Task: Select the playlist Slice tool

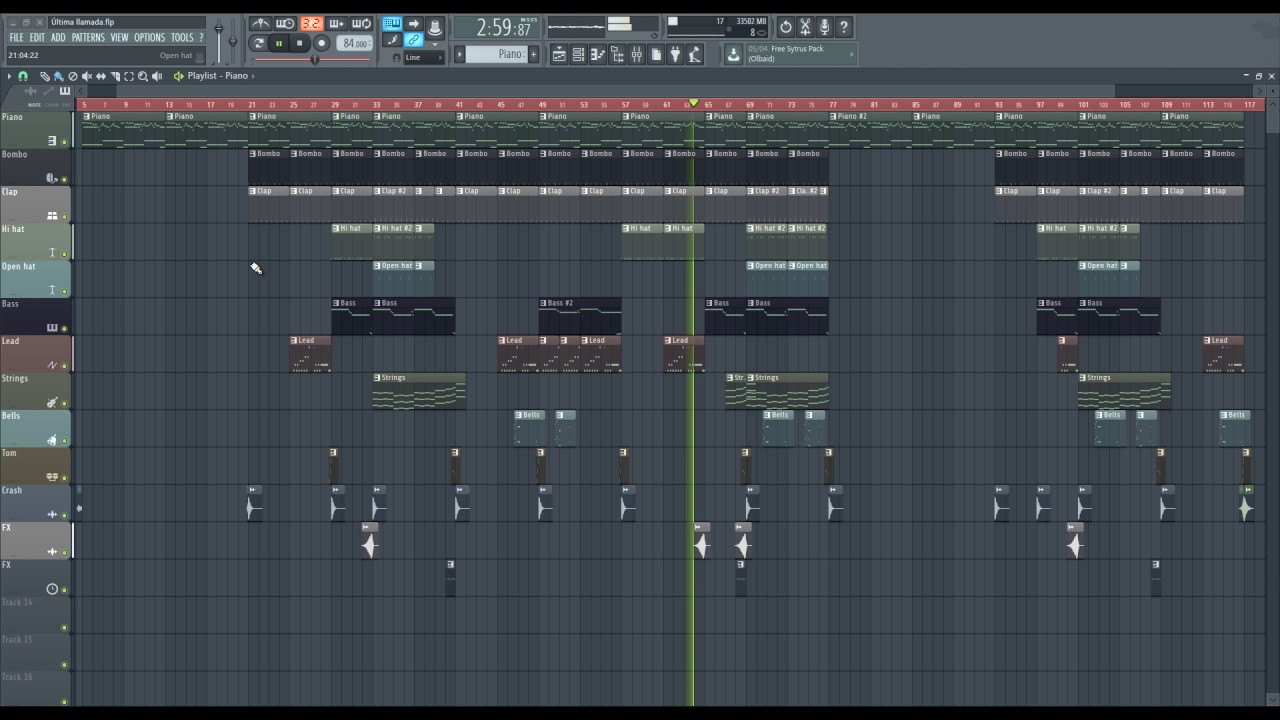Action: 115,76
